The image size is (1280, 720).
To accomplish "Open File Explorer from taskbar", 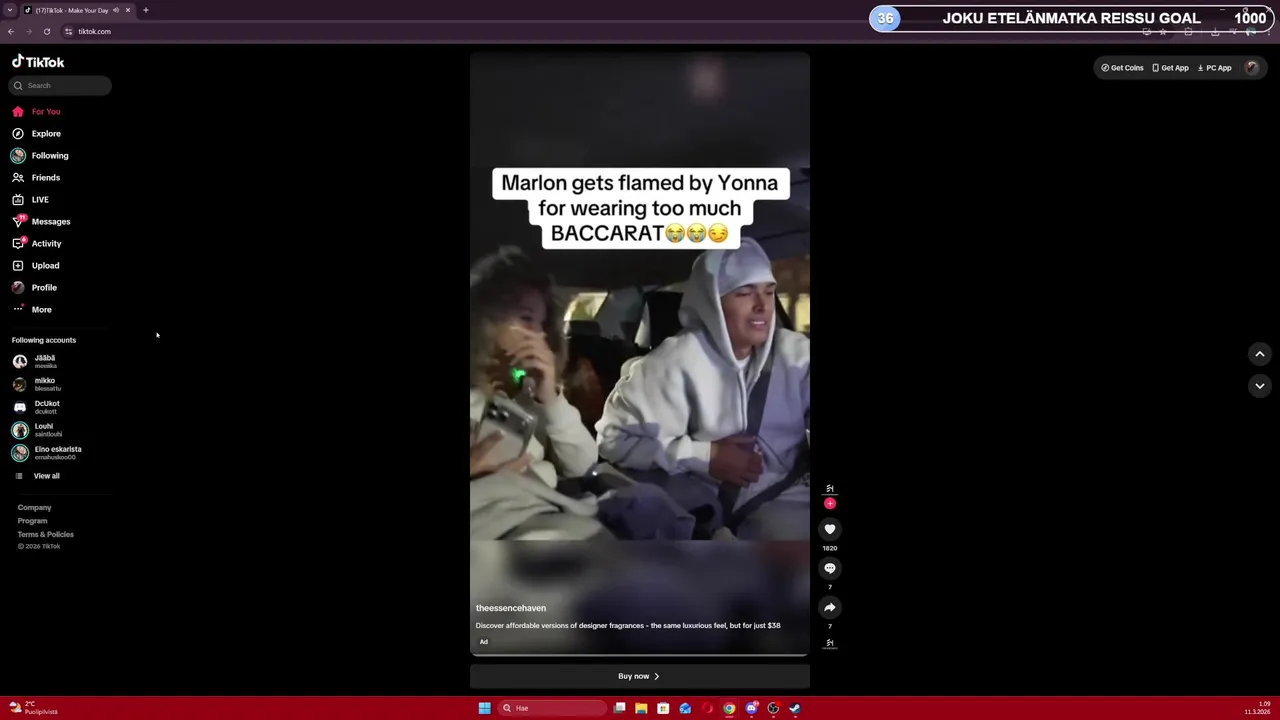I will tap(641, 708).
